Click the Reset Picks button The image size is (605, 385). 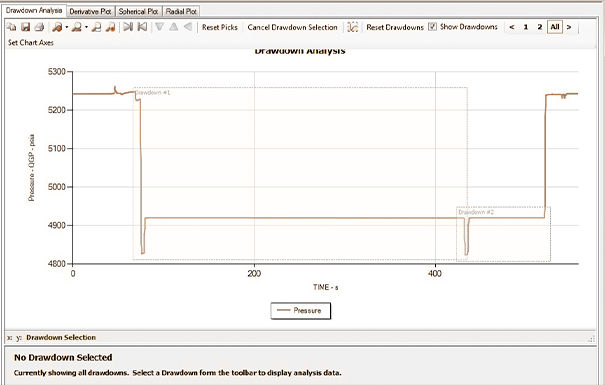(x=220, y=27)
